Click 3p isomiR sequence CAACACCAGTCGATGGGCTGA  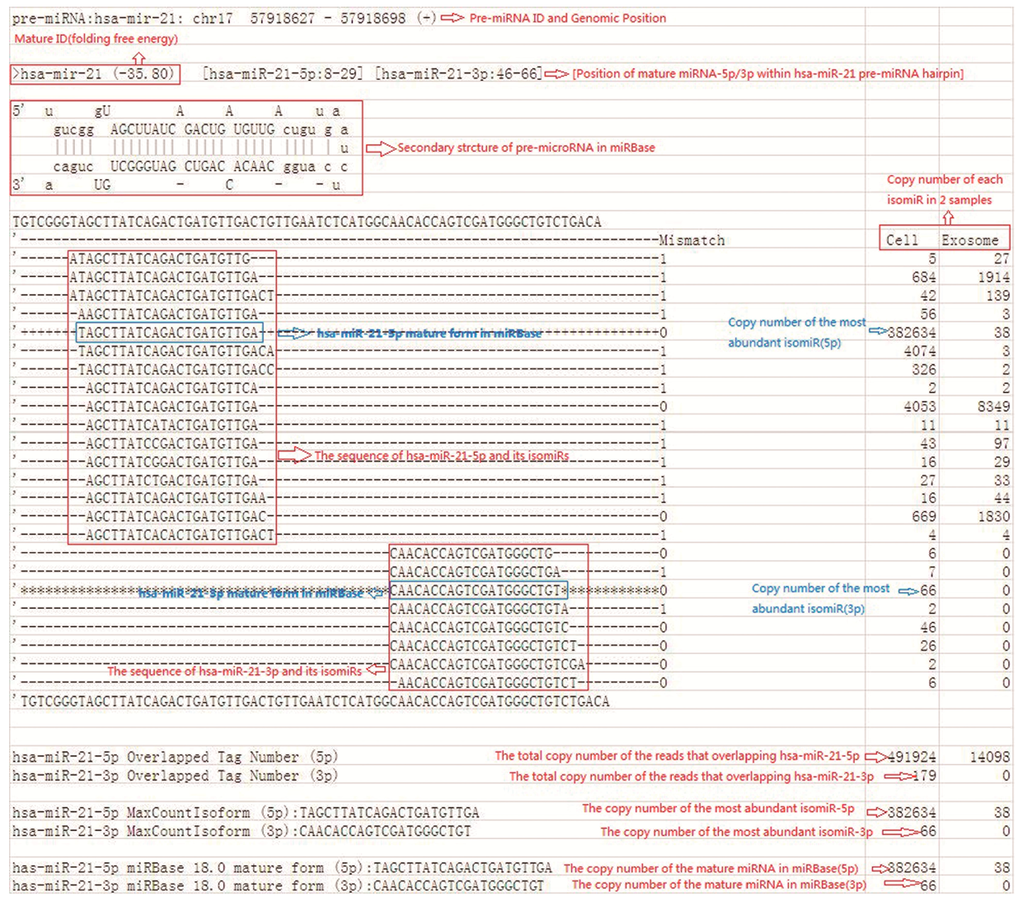(x=475, y=572)
